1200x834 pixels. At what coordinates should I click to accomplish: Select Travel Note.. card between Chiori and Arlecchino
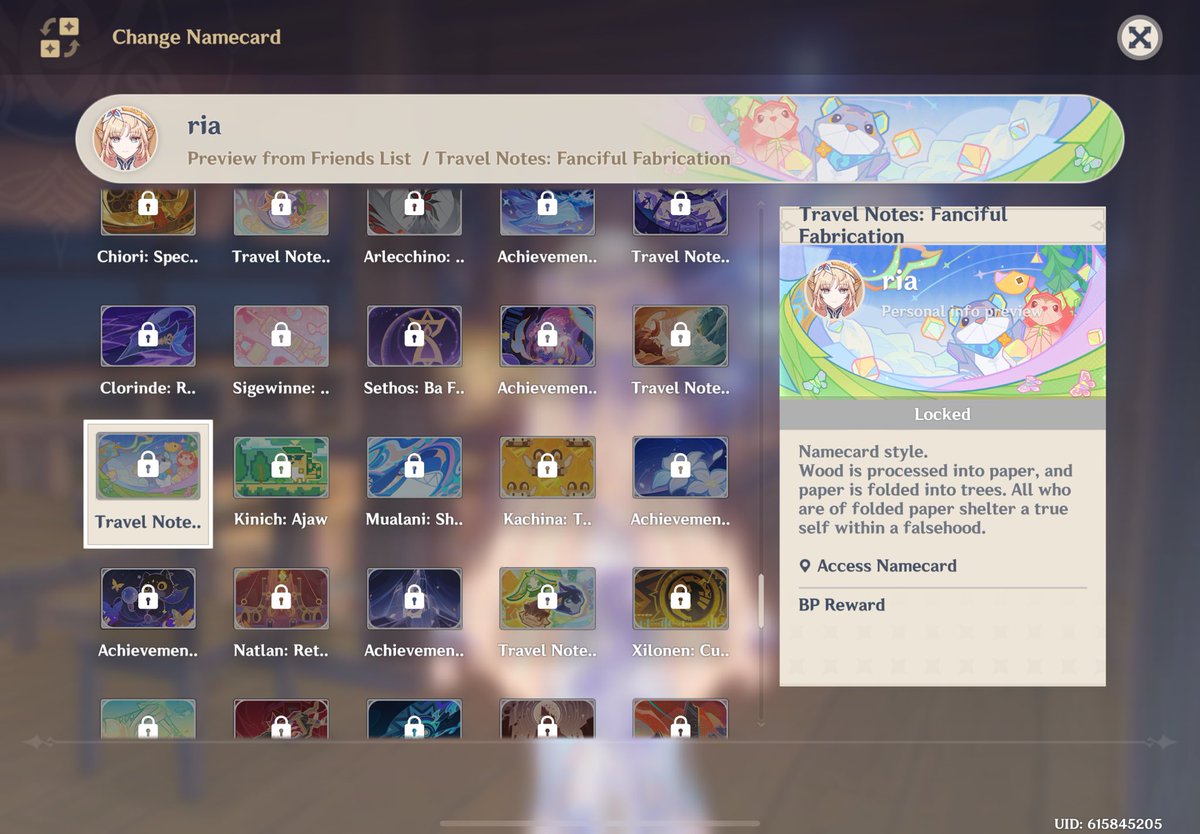click(x=281, y=229)
